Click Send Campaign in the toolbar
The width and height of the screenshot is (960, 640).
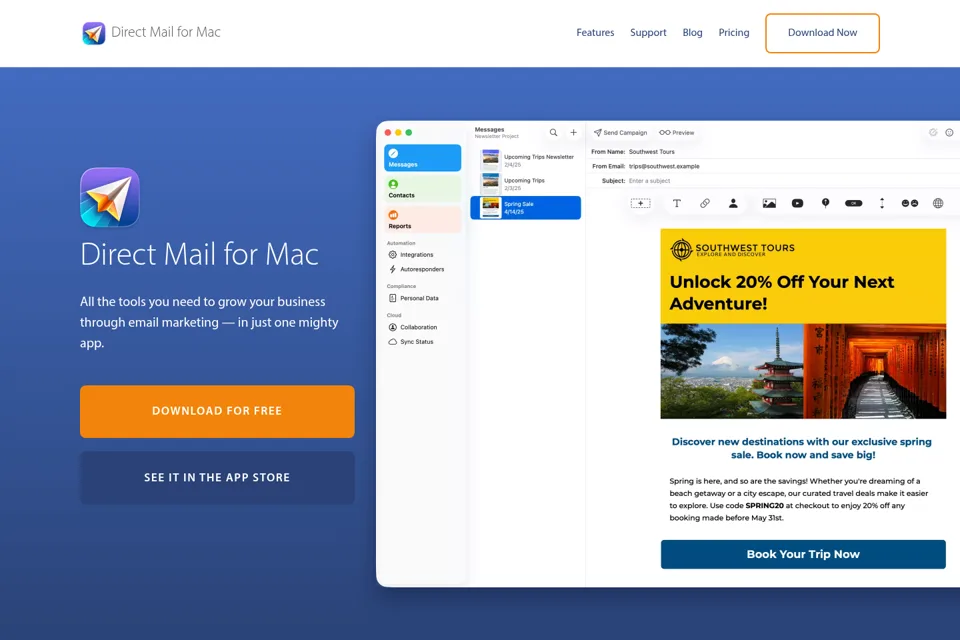620,132
